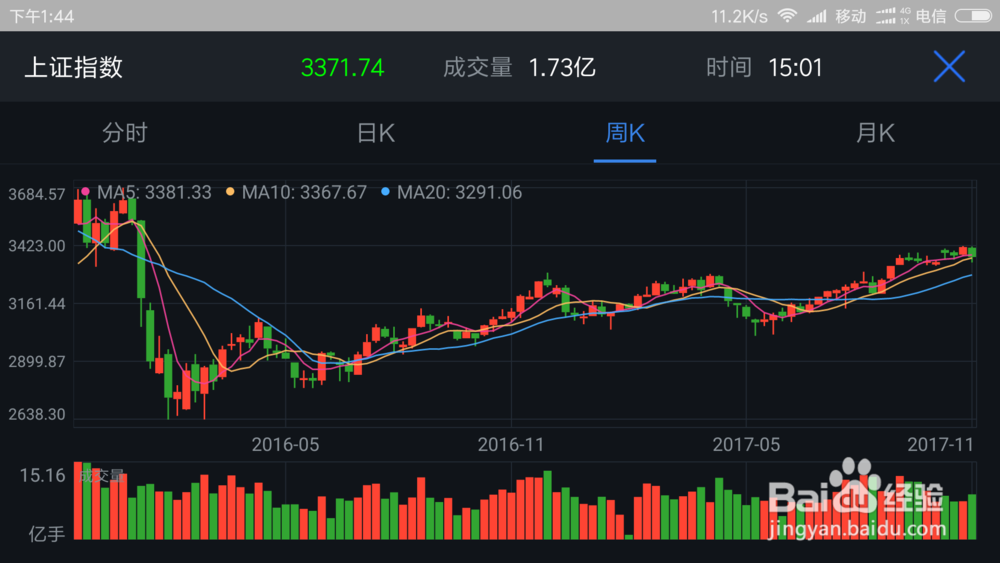Tap the MA20: 3291.06 label
The image size is (1000, 563).
[x=459, y=192]
